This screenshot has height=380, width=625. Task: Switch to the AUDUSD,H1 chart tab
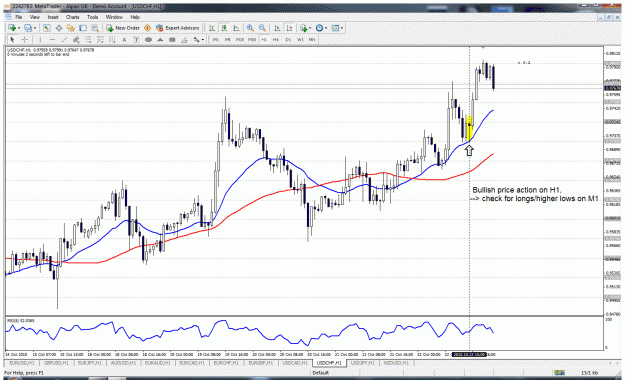[x=123, y=363]
